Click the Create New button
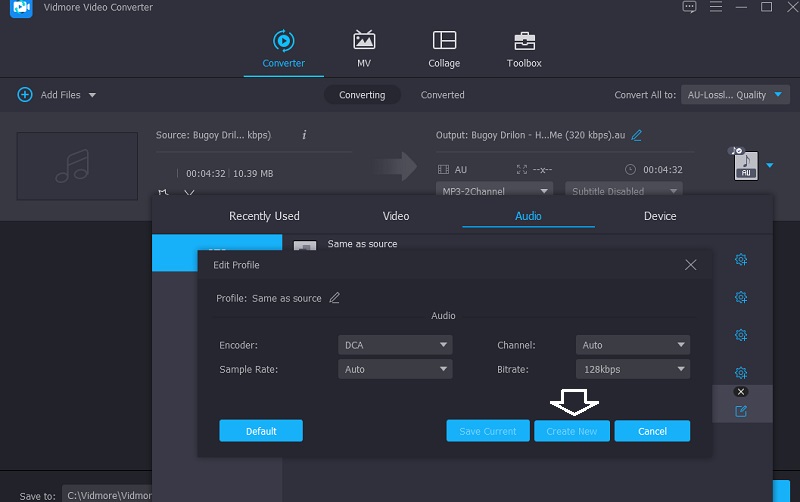 pos(572,431)
